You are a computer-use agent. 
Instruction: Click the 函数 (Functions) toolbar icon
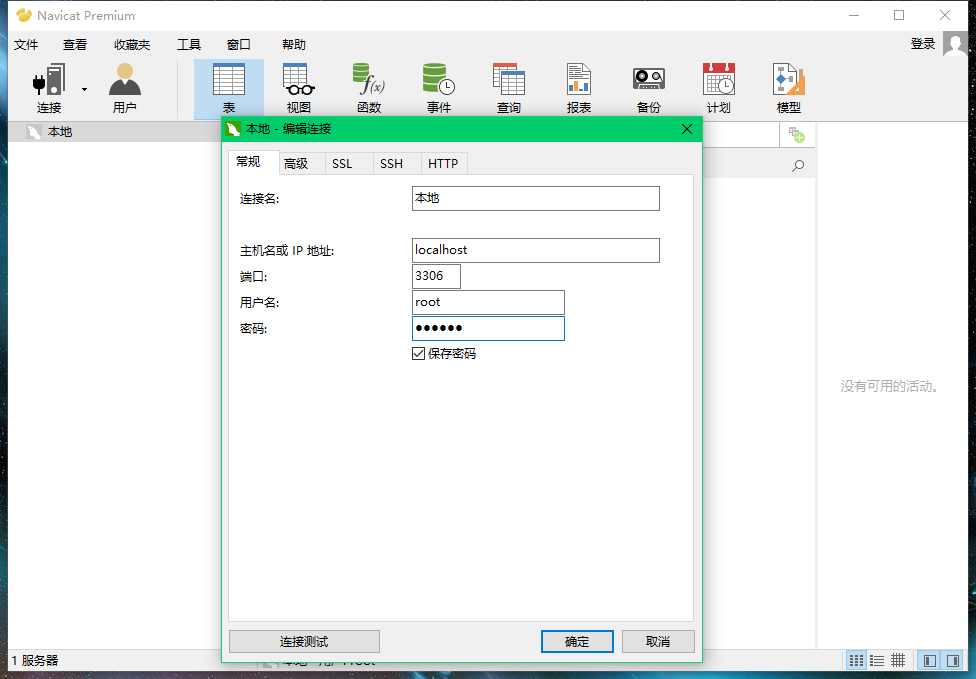click(368, 86)
